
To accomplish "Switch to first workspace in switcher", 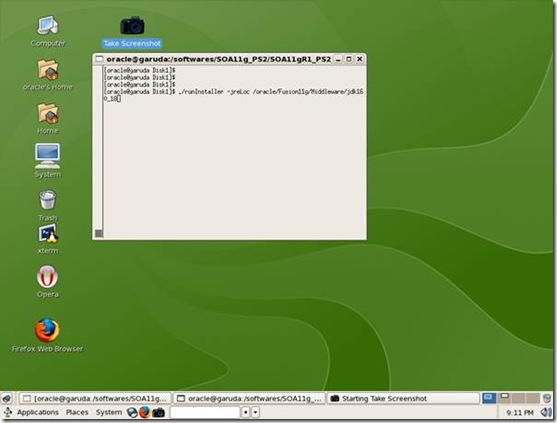I will [489, 398].
